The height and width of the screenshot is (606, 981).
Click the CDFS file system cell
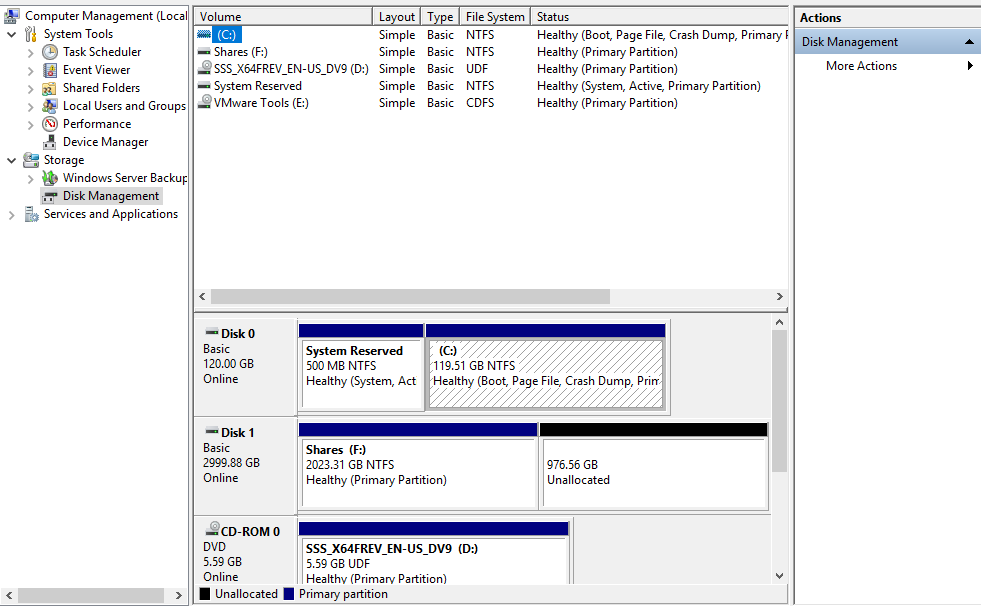pos(480,103)
